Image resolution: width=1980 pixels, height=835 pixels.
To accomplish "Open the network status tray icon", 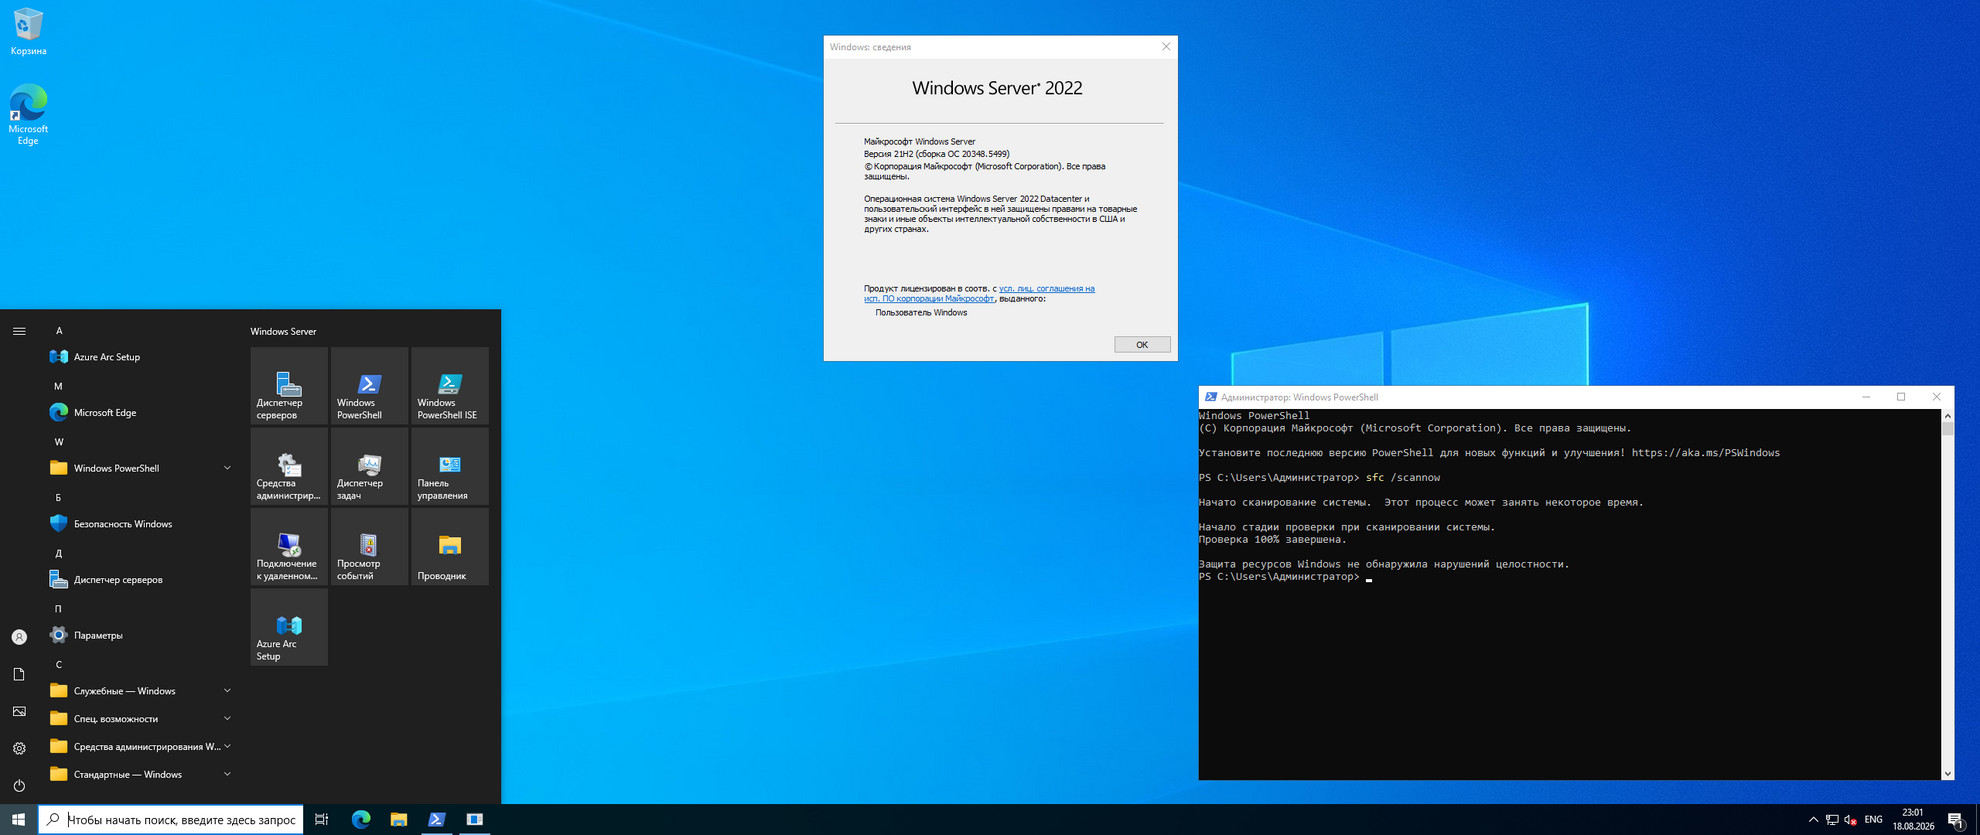I will [1832, 820].
